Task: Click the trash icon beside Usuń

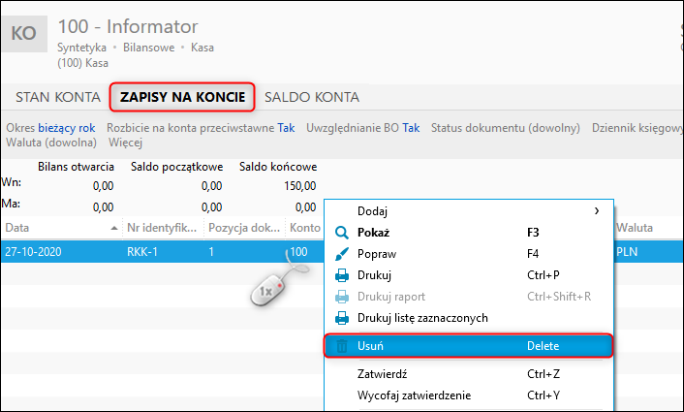Action: 342,346
